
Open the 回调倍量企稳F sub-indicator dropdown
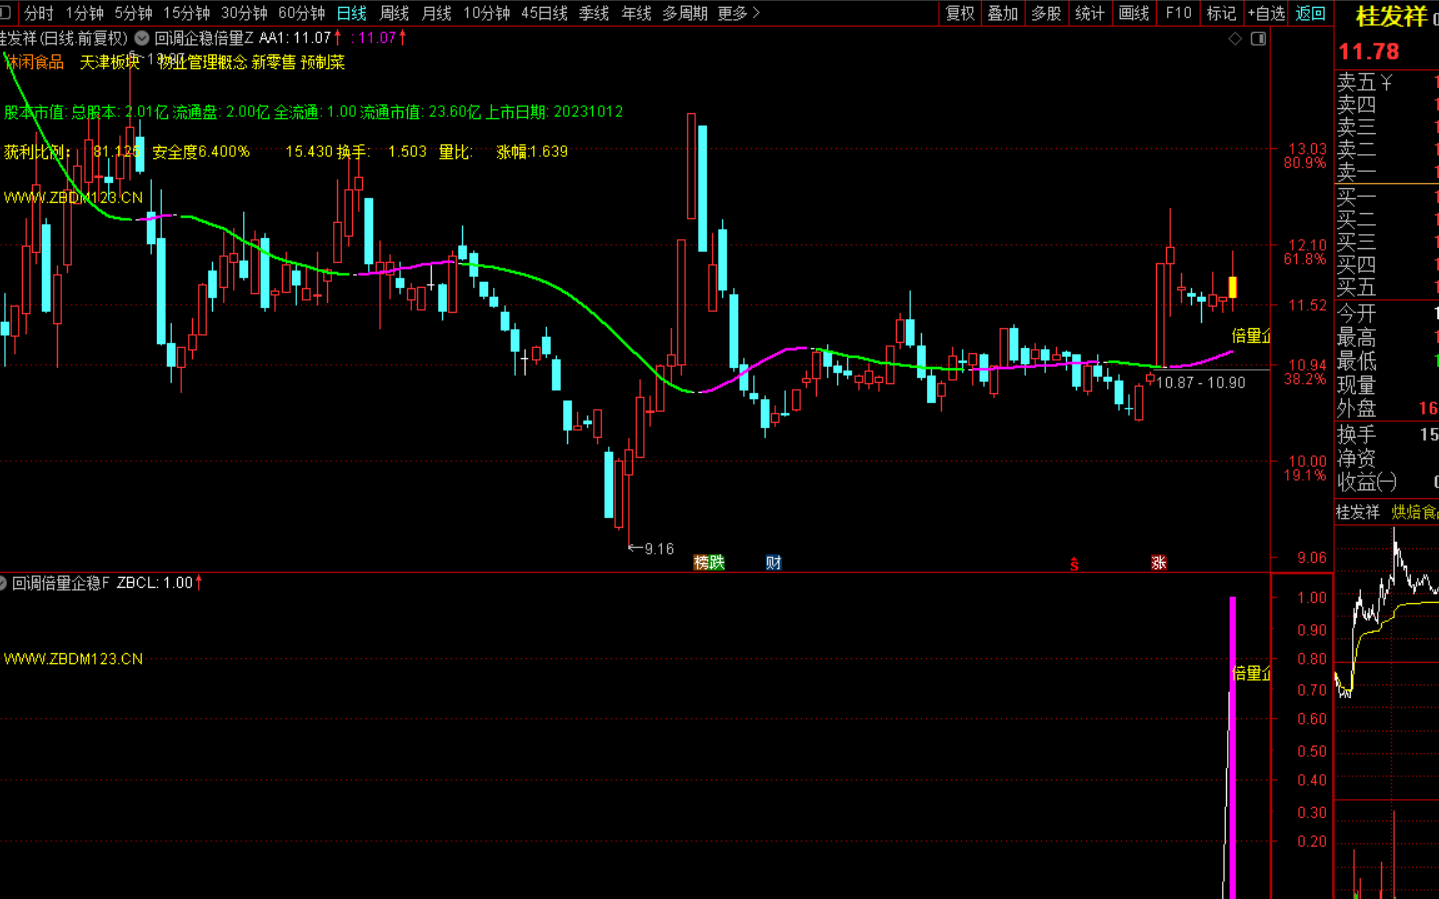pyautogui.click(x=3, y=583)
